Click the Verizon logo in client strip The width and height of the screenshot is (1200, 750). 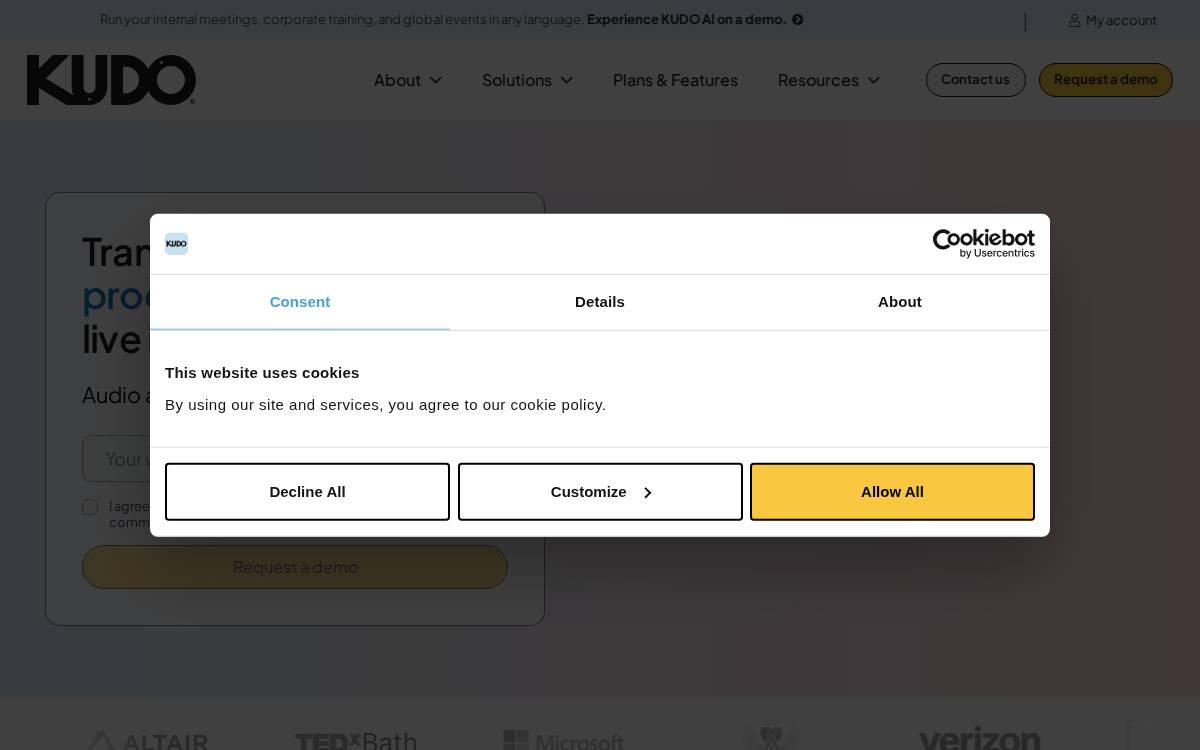click(x=979, y=740)
